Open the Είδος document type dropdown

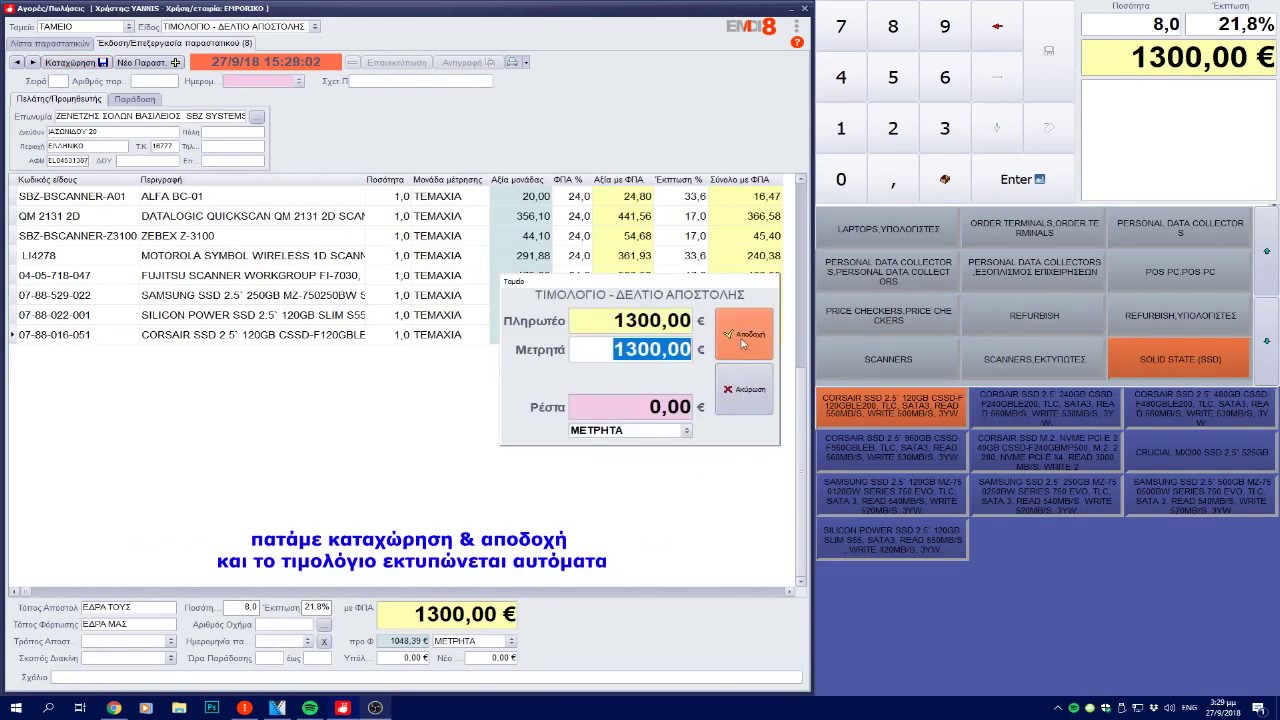pyautogui.click(x=315, y=27)
